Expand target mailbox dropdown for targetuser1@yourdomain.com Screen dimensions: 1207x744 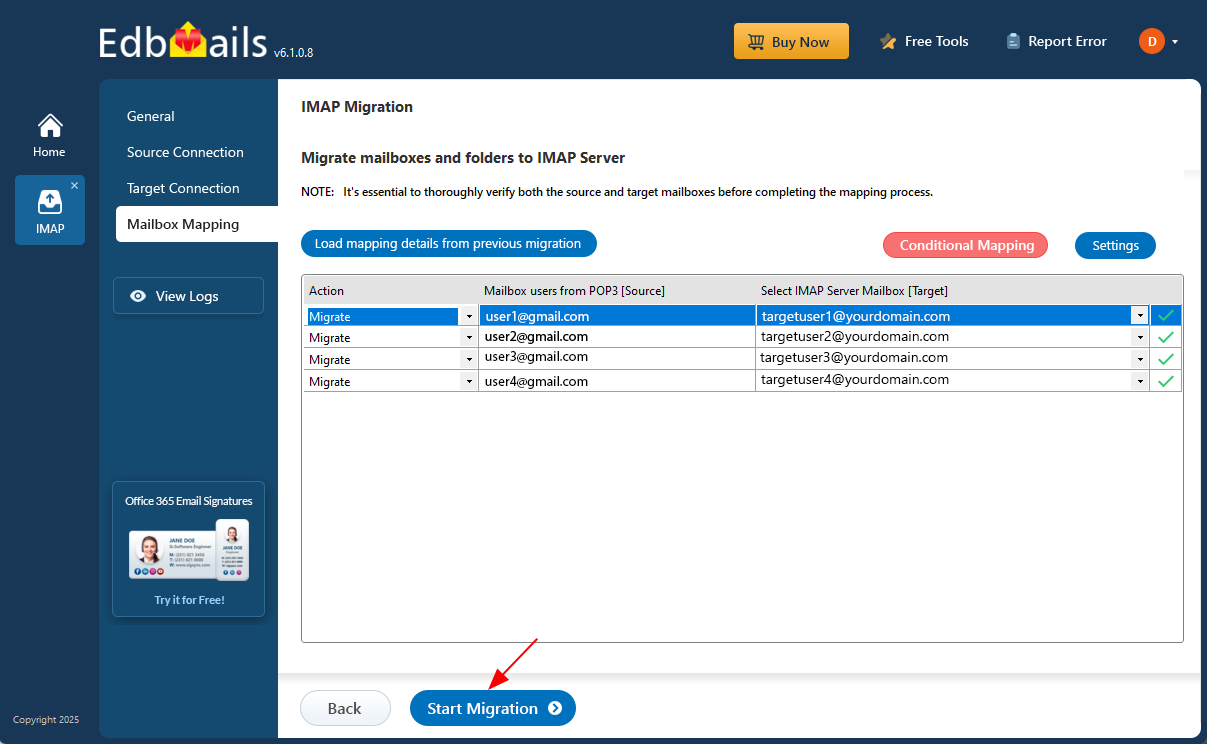pos(1139,316)
